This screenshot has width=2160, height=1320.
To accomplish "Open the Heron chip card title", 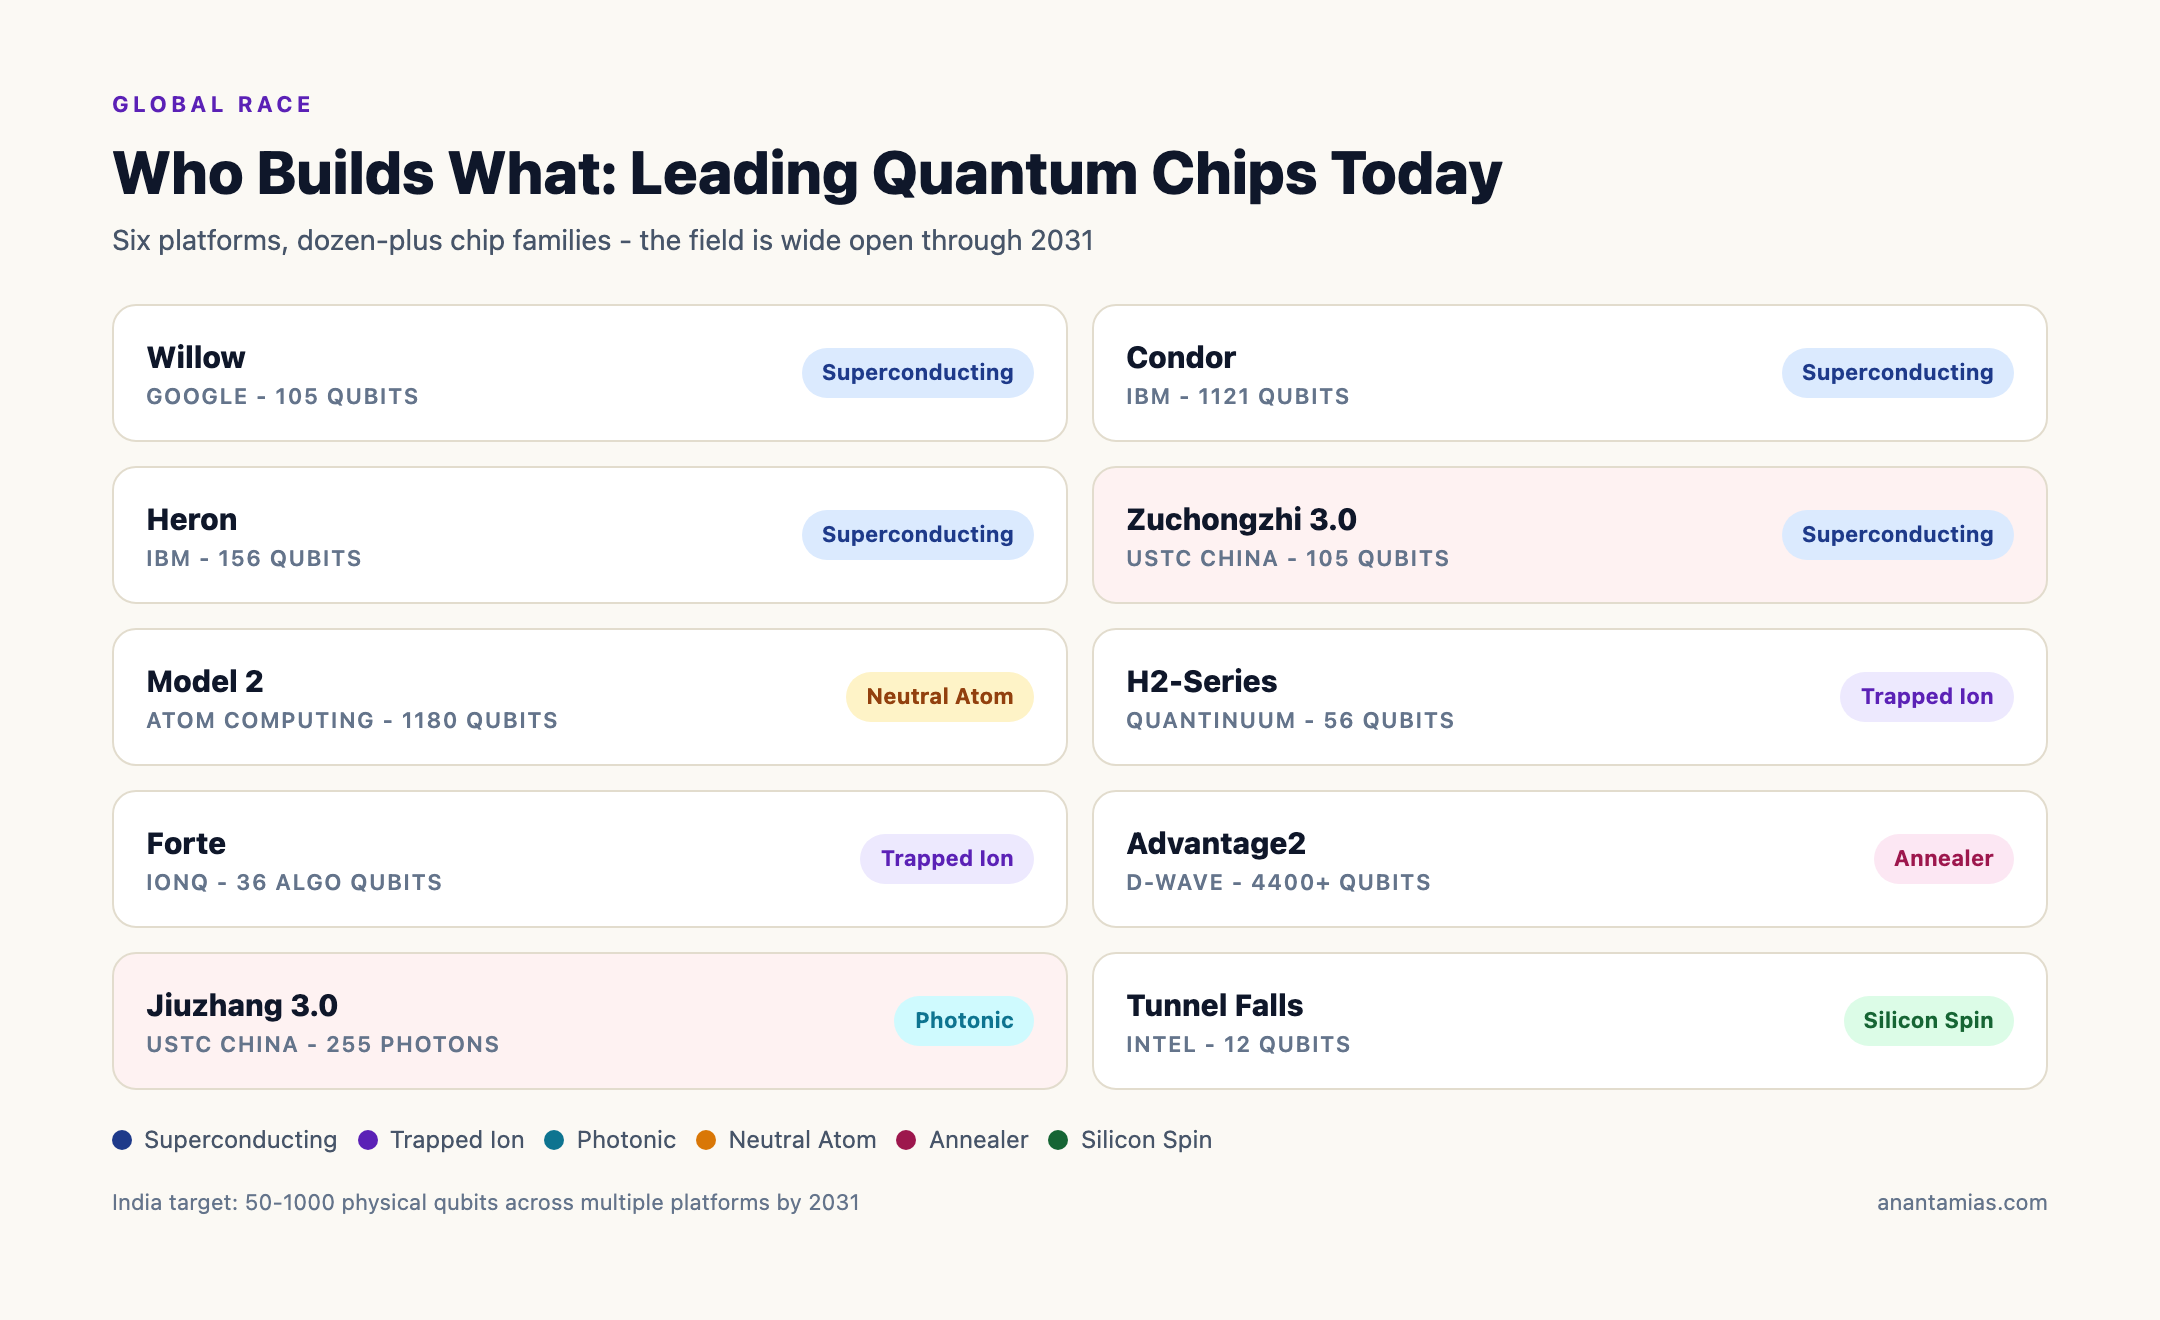I will click(192, 520).
